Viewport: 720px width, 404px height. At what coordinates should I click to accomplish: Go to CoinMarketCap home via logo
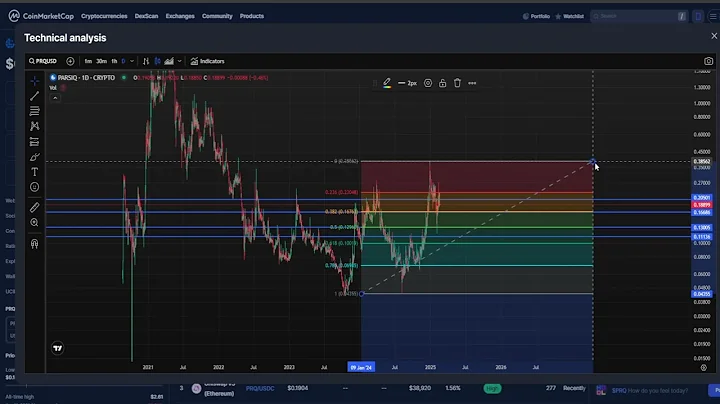[x=41, y=16]
